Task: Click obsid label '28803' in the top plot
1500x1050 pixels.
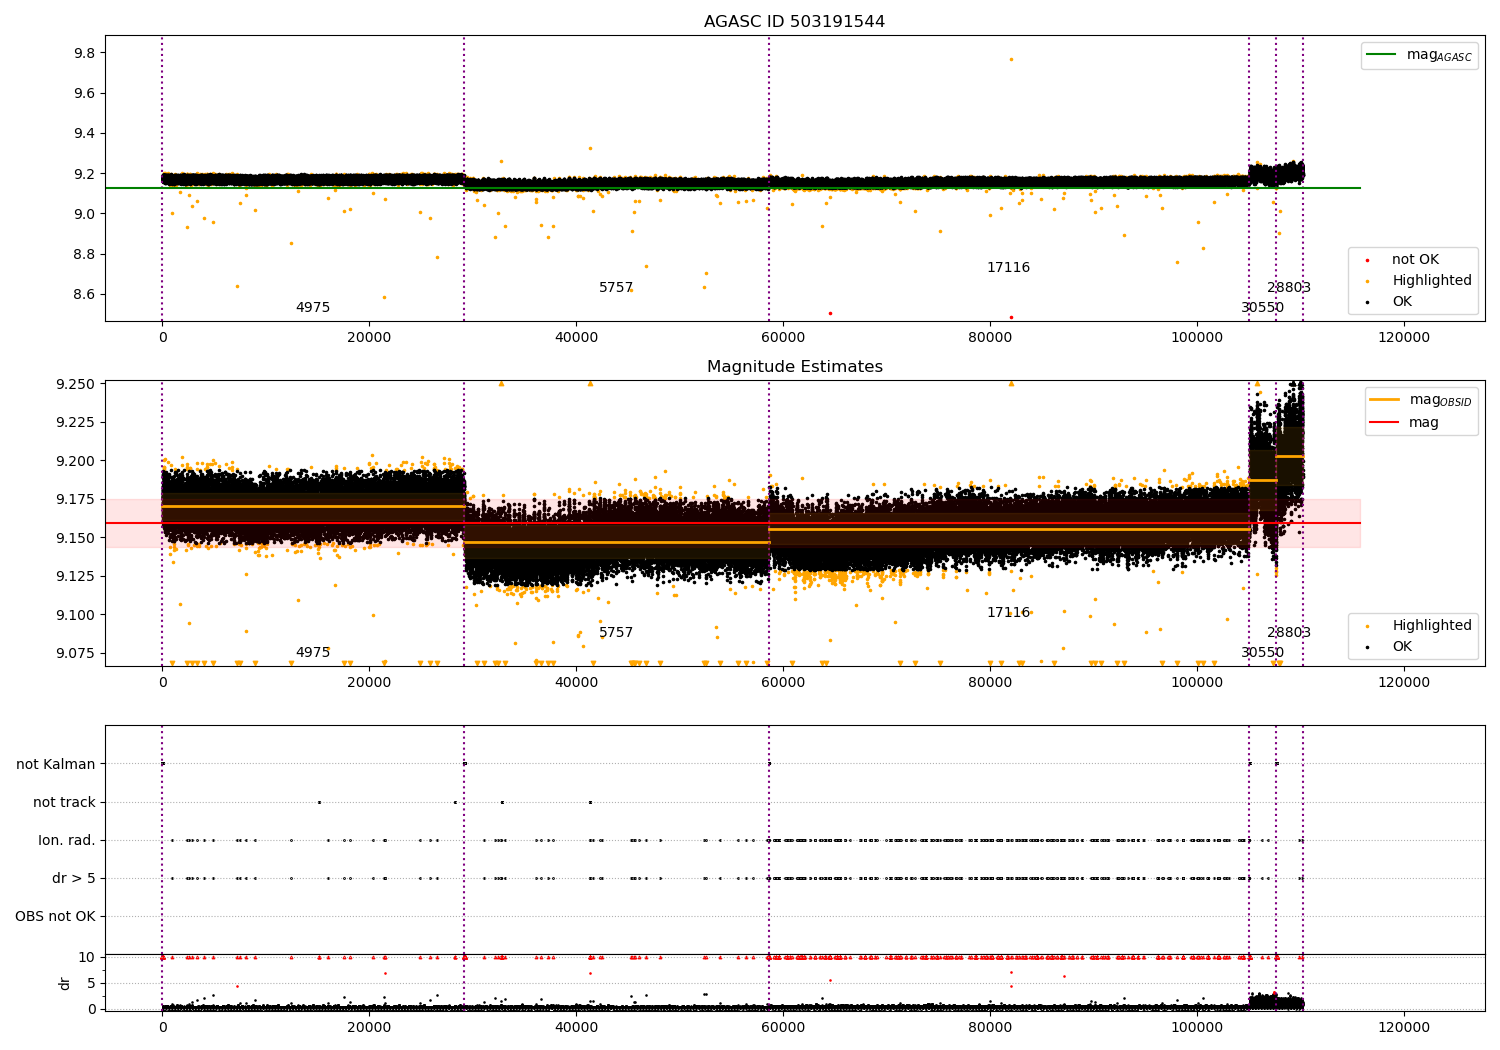Action: click(1289, 288)
